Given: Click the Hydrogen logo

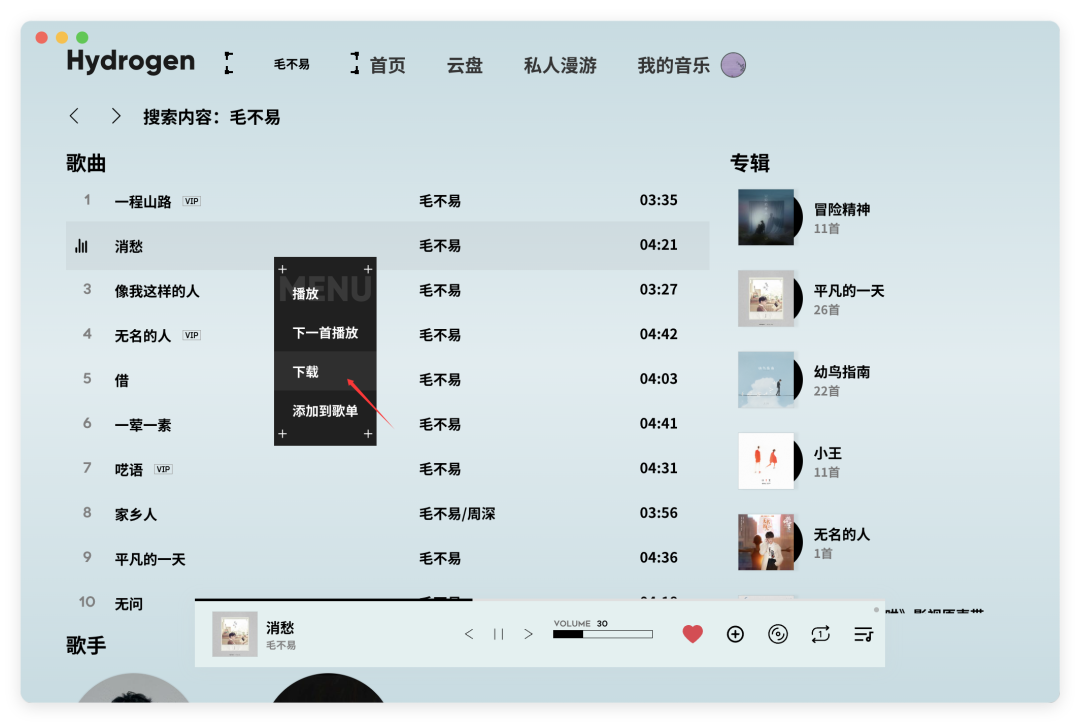Looking at the screenshot, I should click(x=130, y=62).
